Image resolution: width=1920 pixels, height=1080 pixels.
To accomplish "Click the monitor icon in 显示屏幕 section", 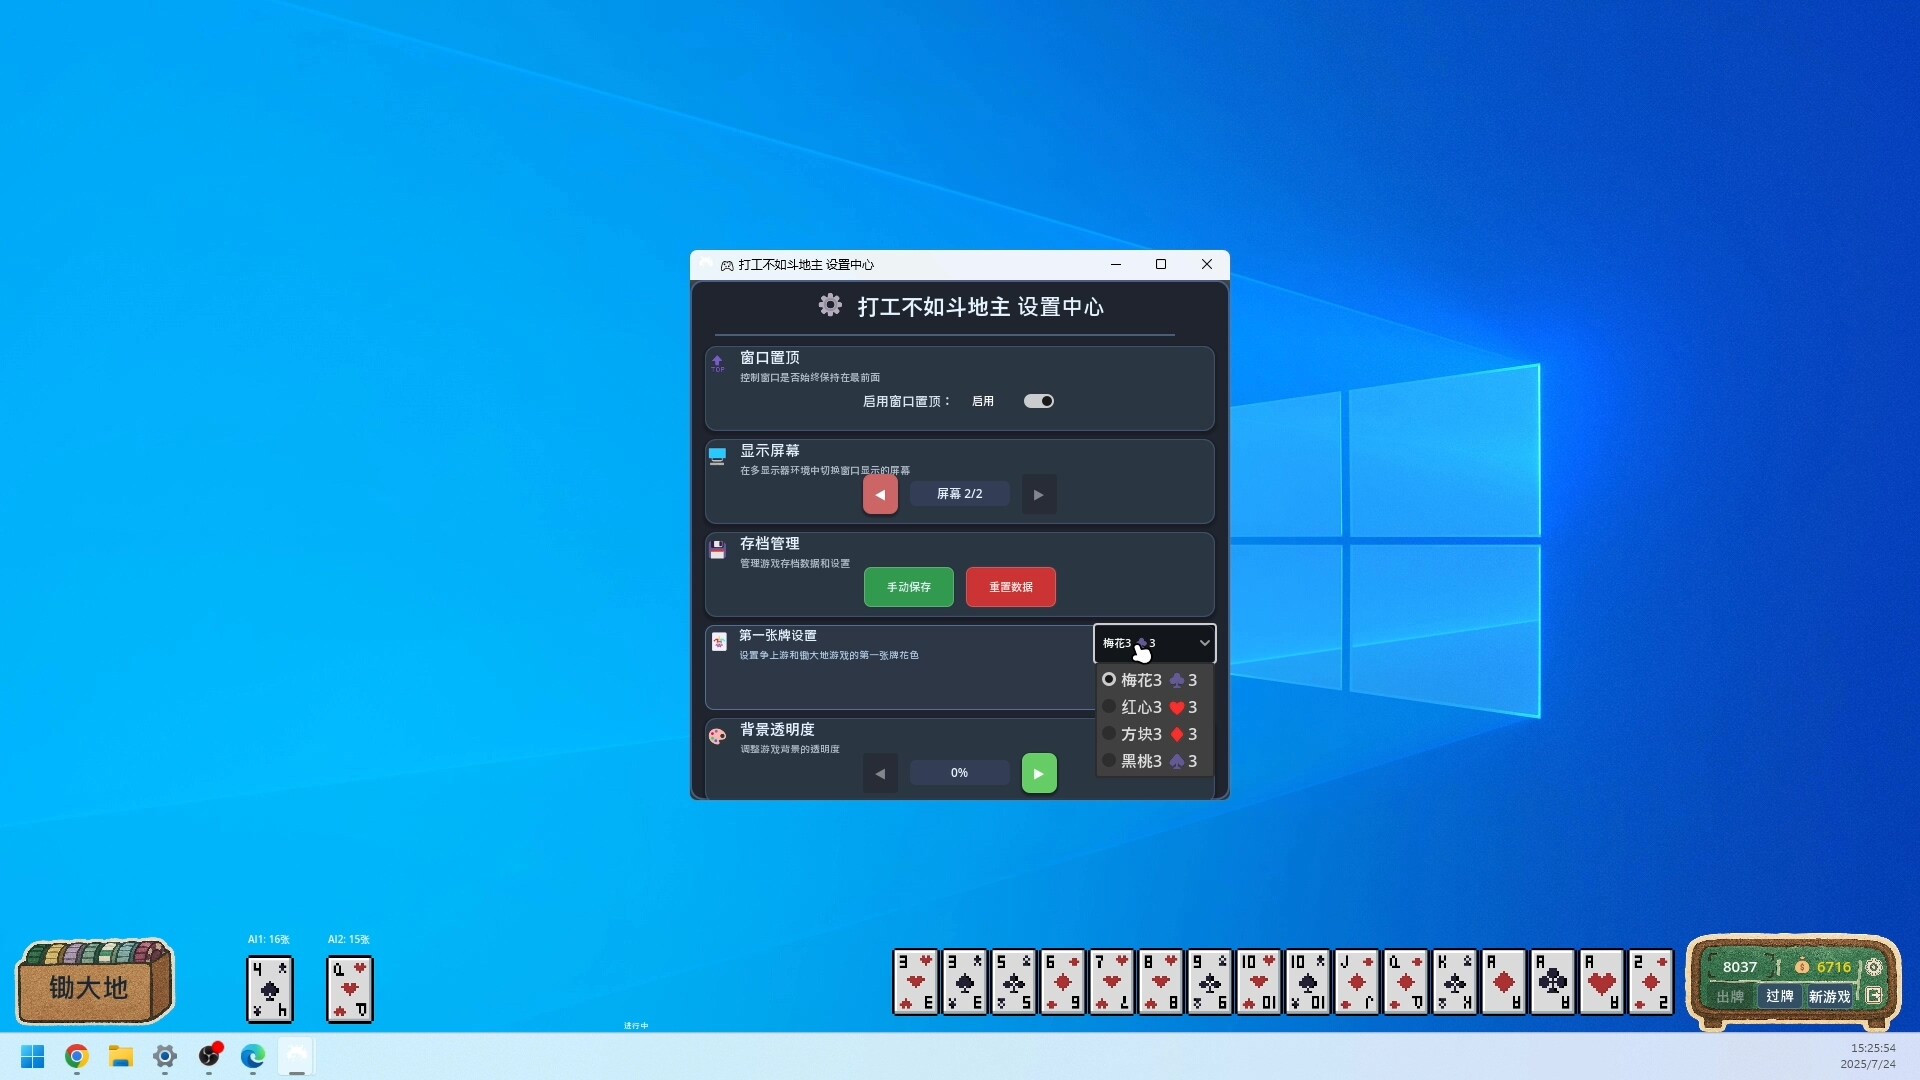I will (x=718, y=456).
